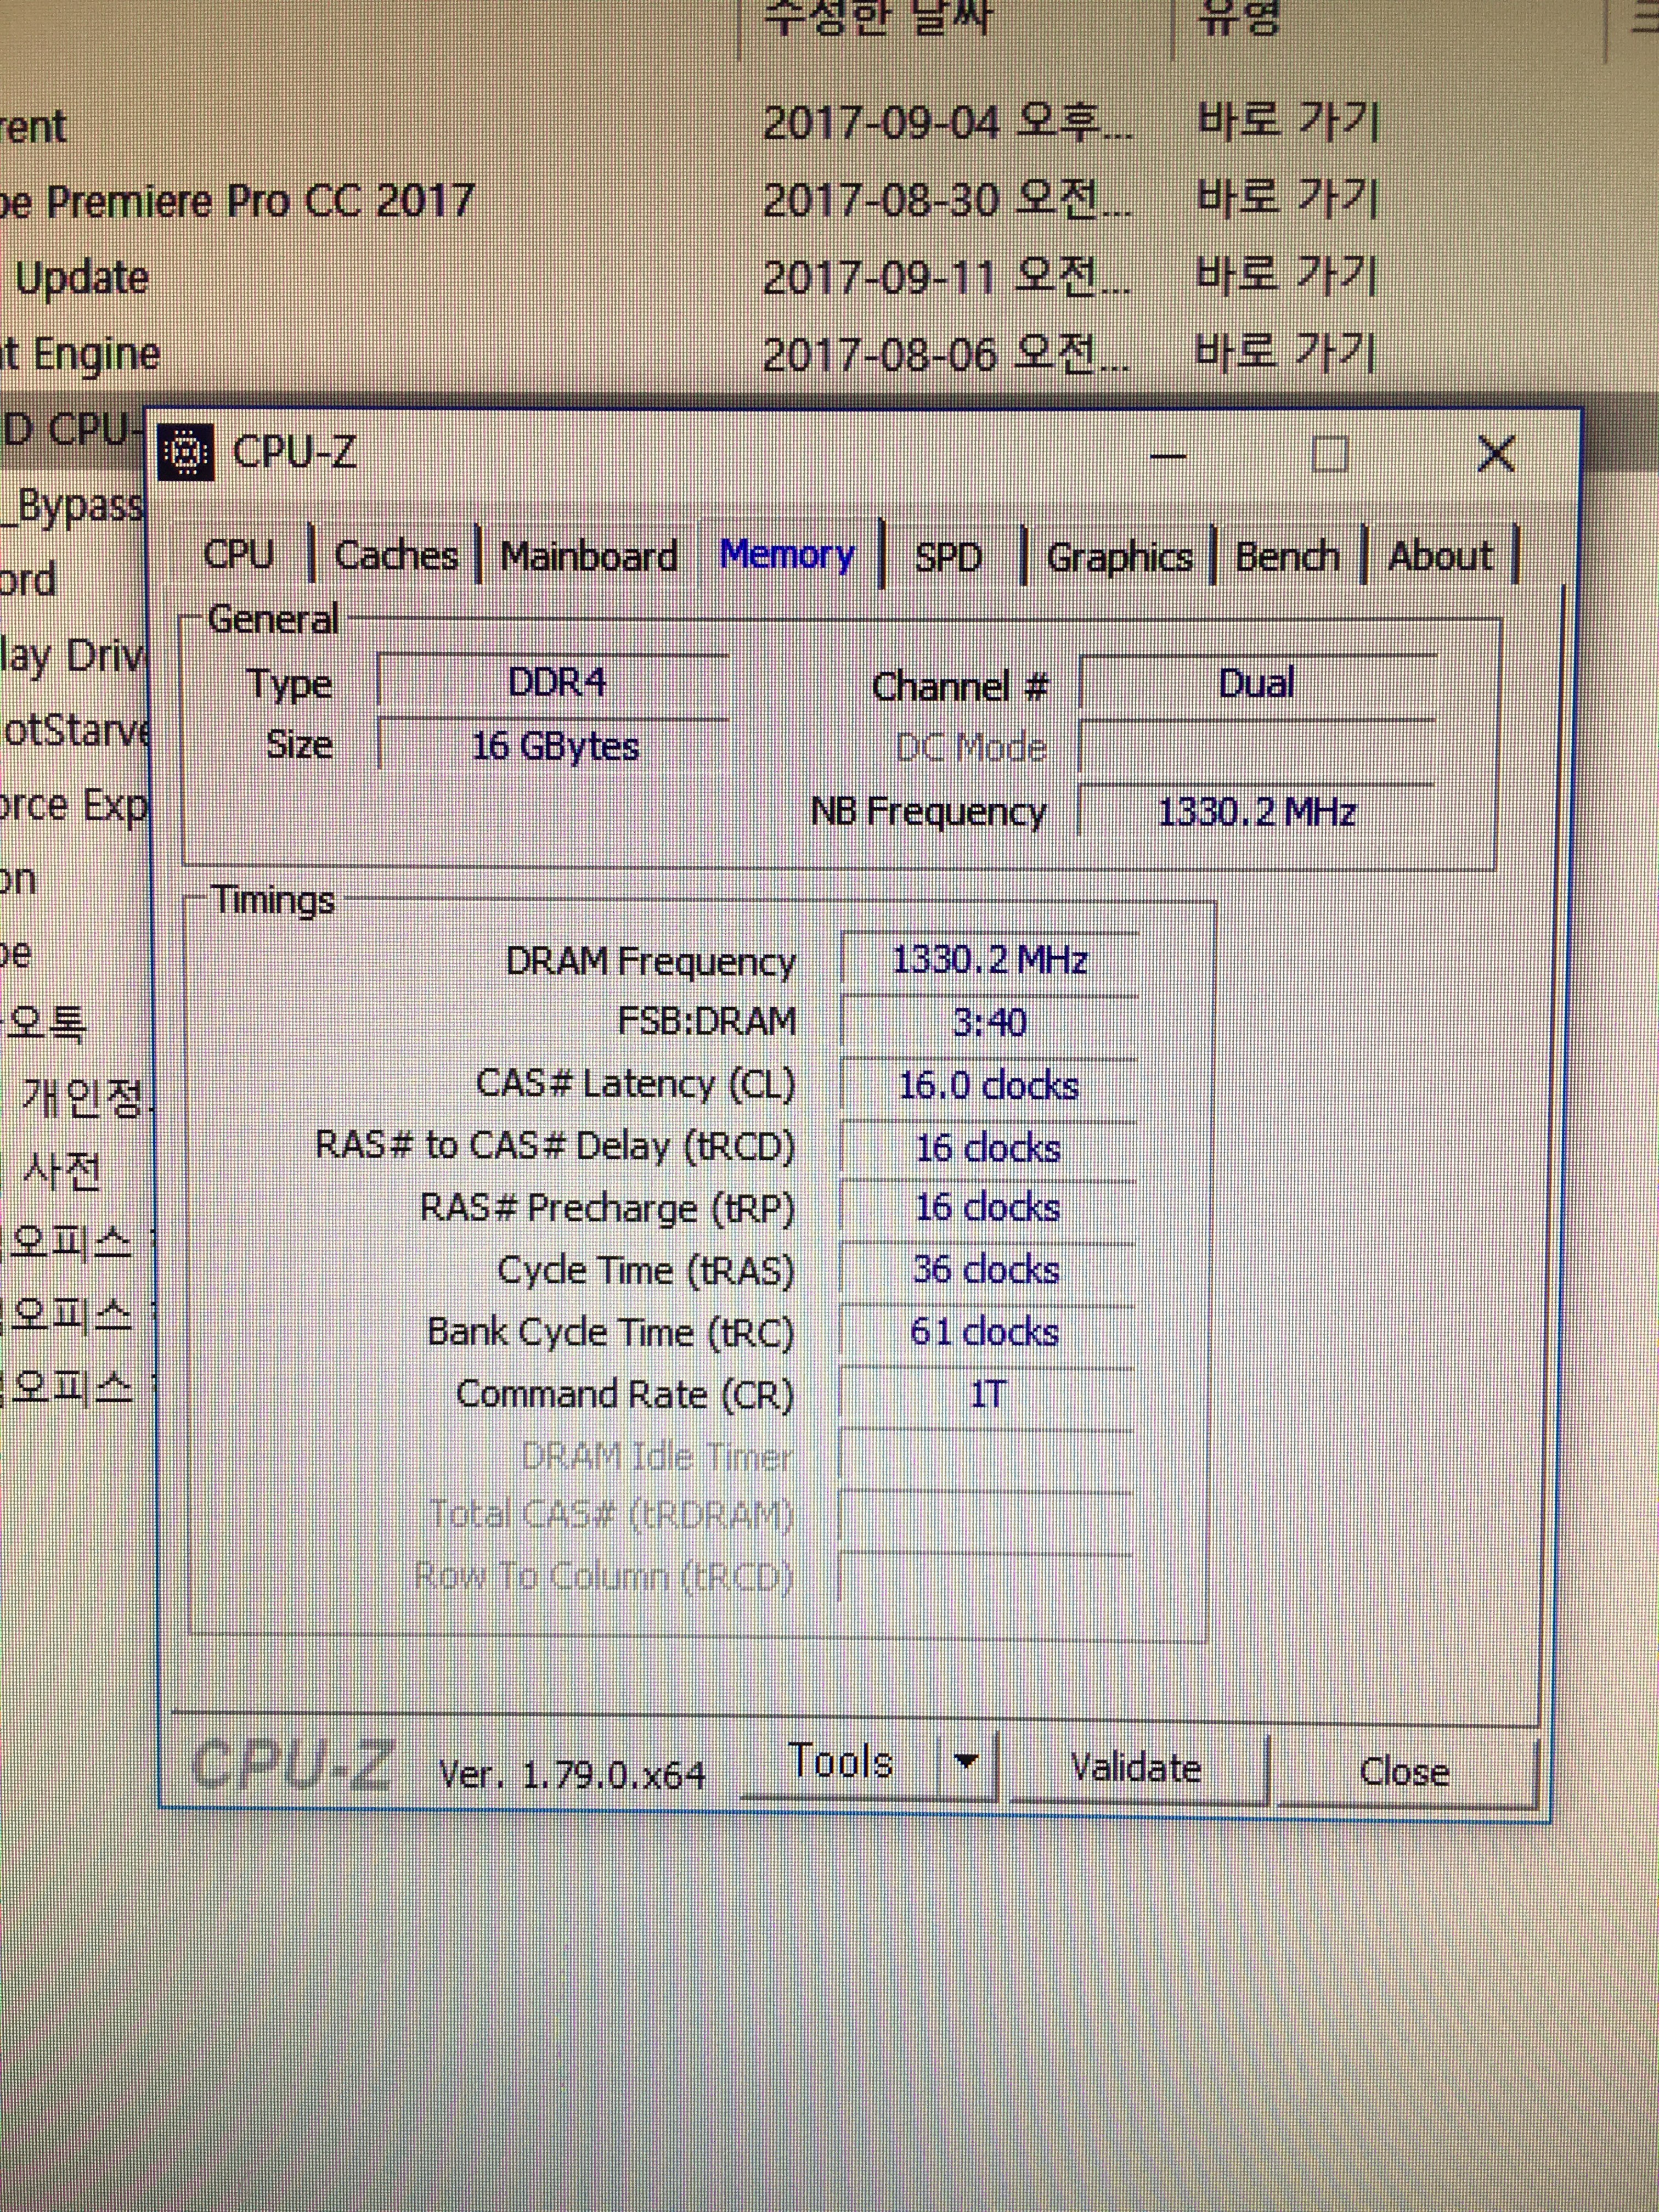Click the Command Rate (CR) label
This screenshot has width=1659, height=2212.
[625, 1394]
